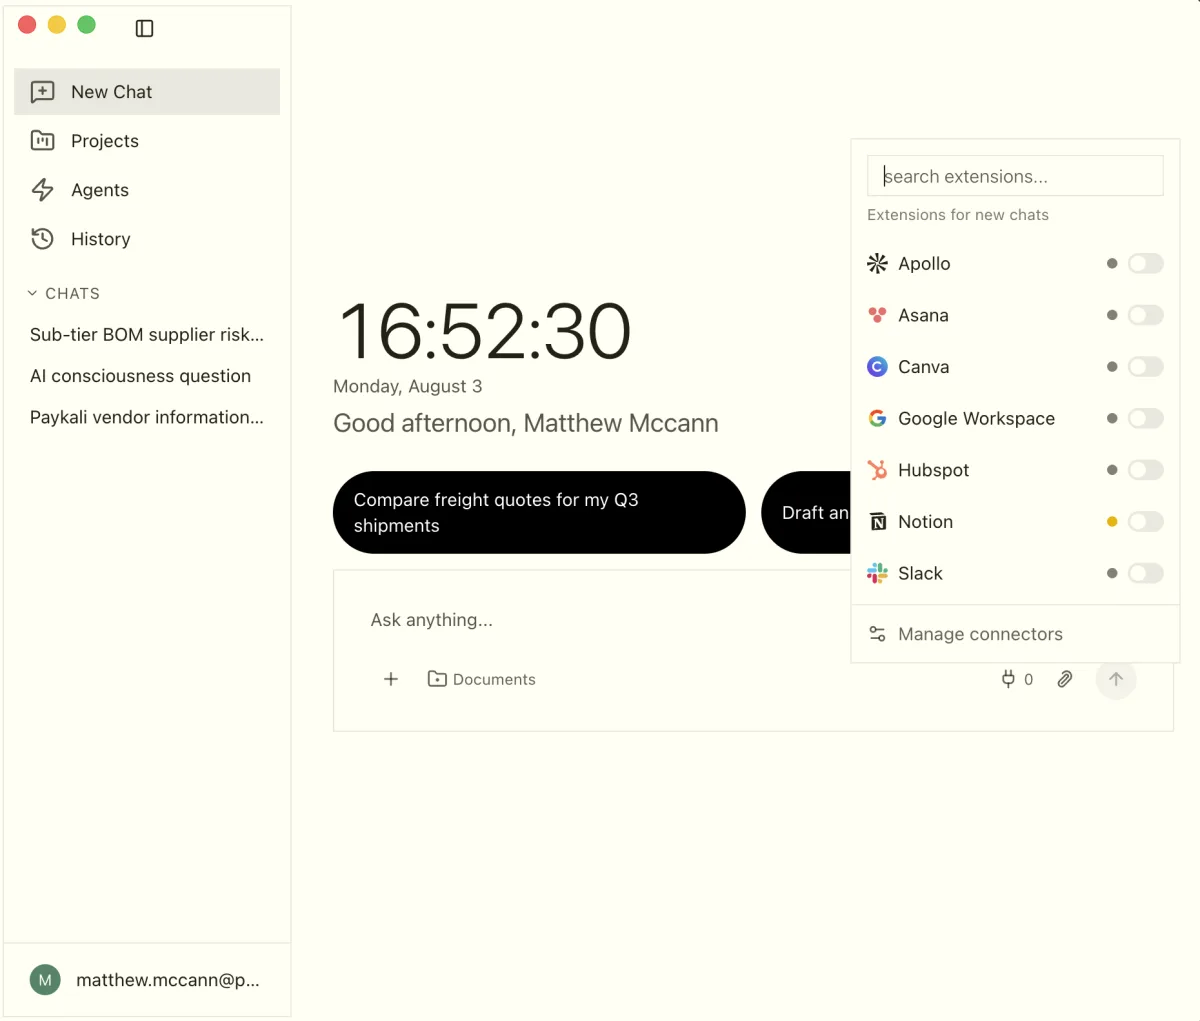Turn on the Google Workspace toggle
This screenshot has height=1021, width=1200.
pyautogui.click(x=1146, y=418)
